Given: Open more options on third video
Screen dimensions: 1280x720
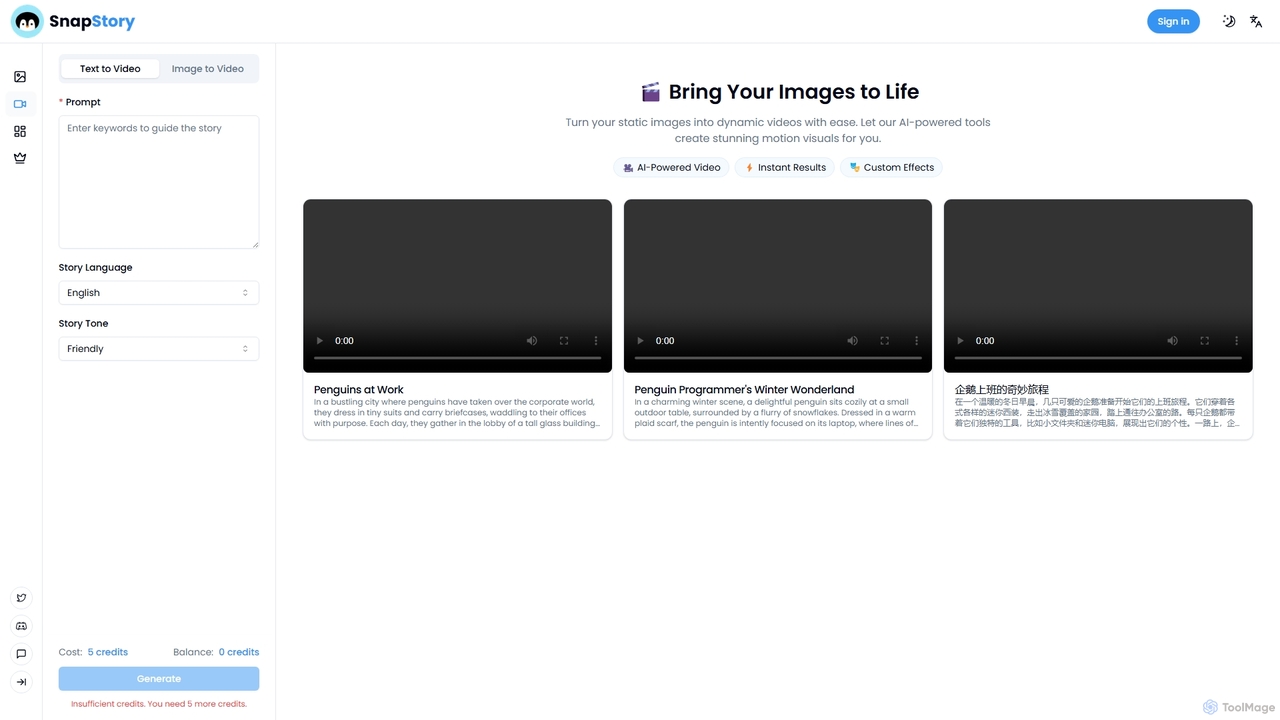Looking at the screenshot, I should [1236, 341].
